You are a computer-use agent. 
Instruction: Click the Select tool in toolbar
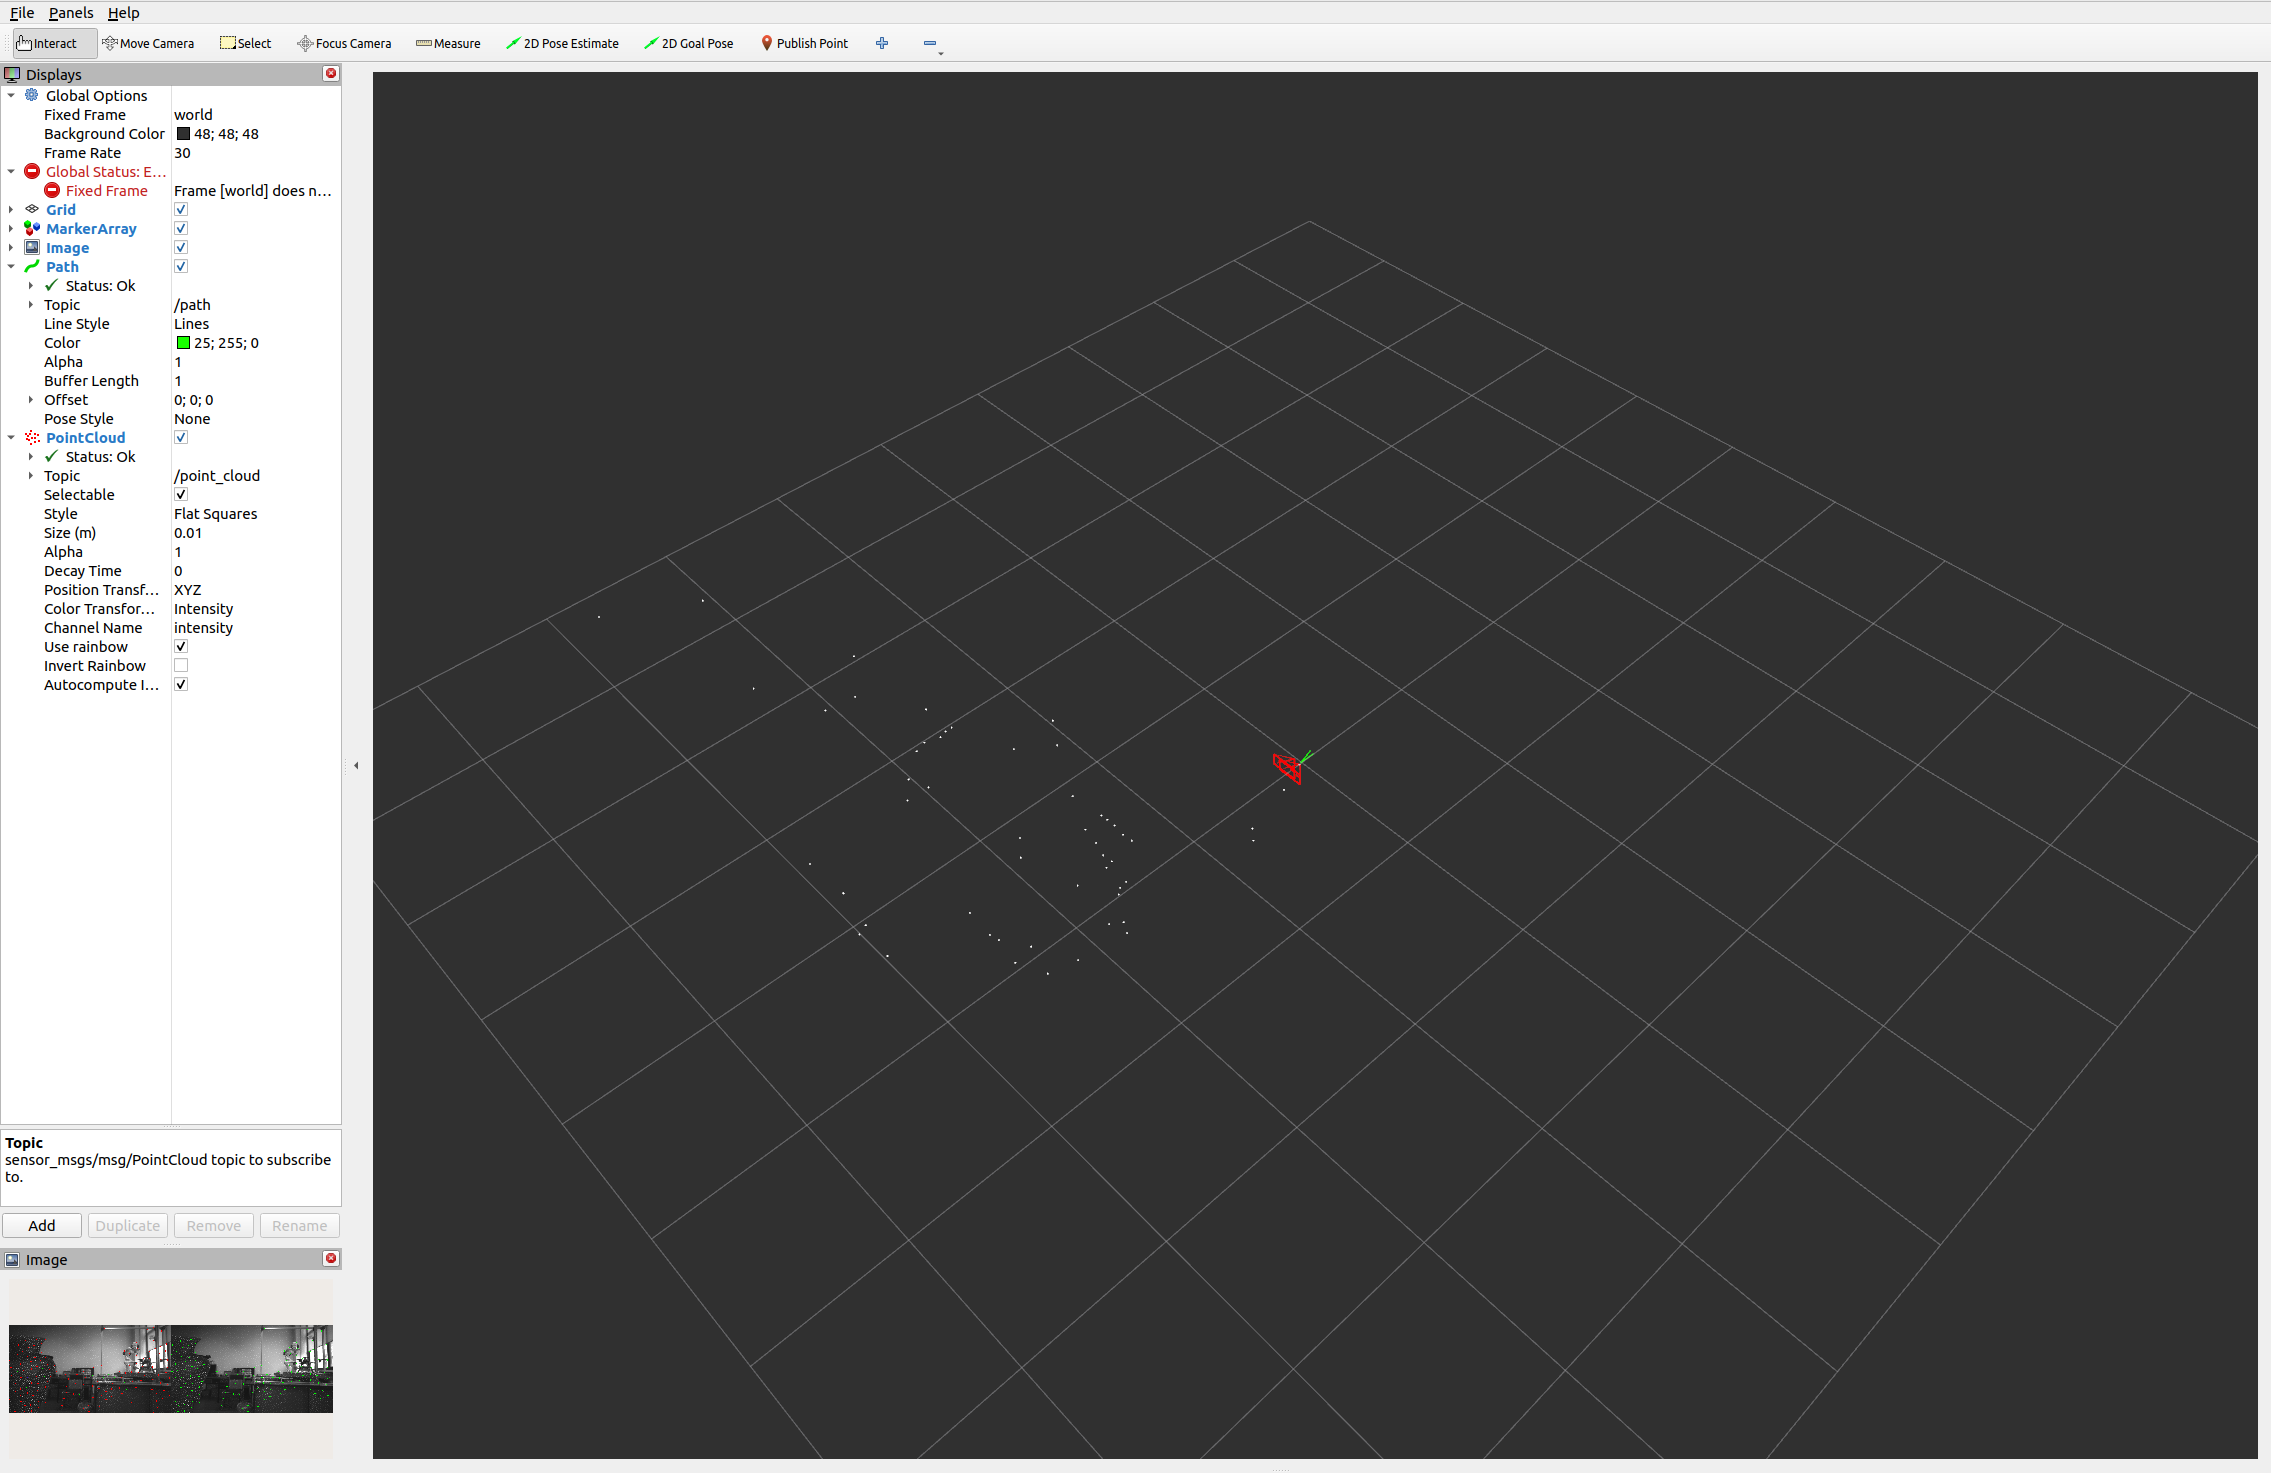pos(246,43)
